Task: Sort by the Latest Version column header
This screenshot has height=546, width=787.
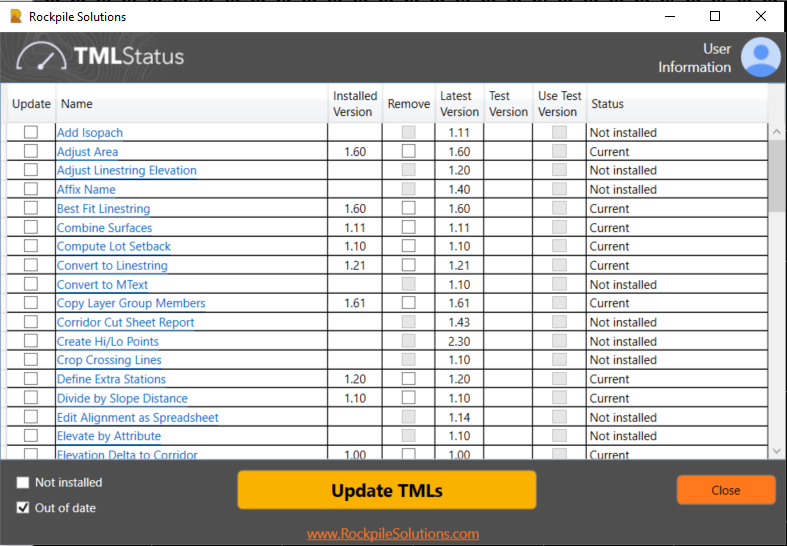Action: point(459,103)
